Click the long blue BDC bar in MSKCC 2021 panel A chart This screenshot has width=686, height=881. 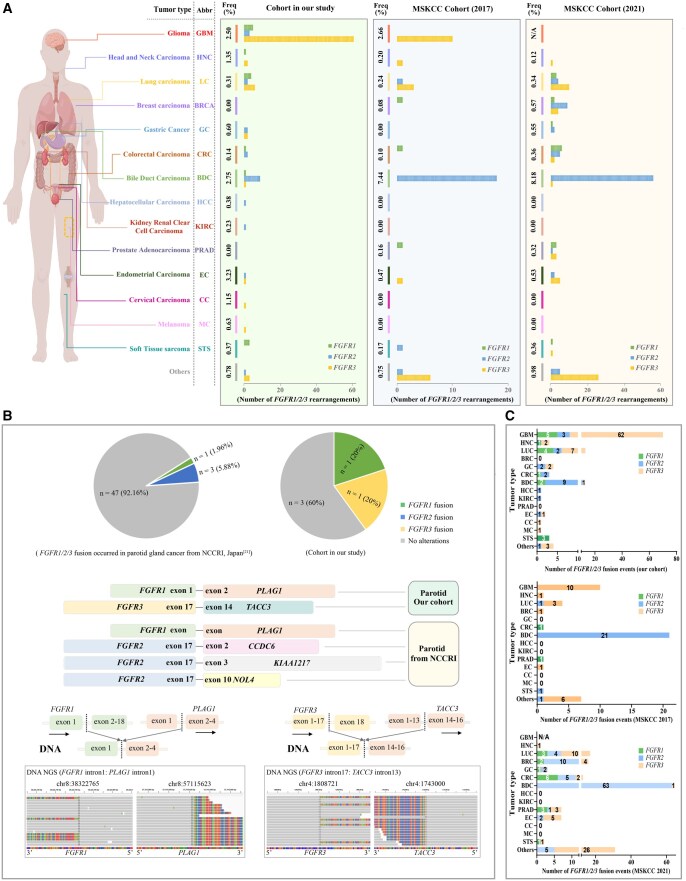602,178
